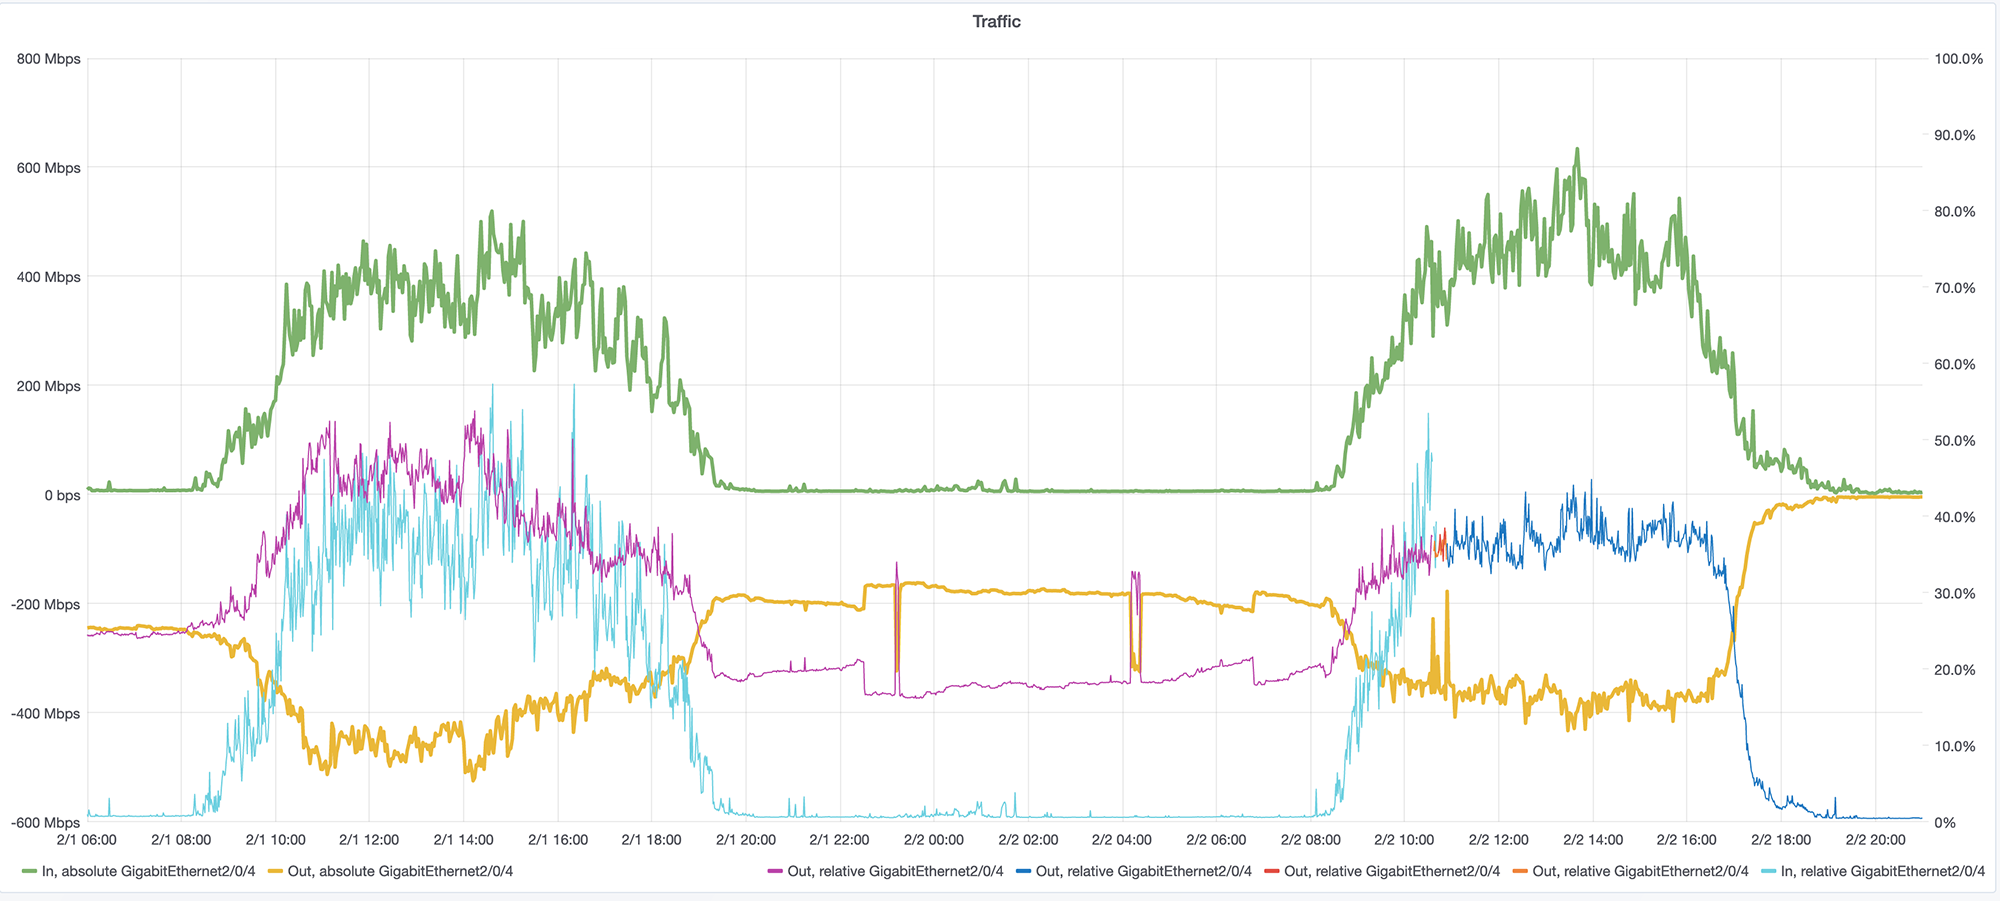The image size is (2000, 901).
Task: Click the '2/2 00:00' time axis label
Action: pos(933,840)
